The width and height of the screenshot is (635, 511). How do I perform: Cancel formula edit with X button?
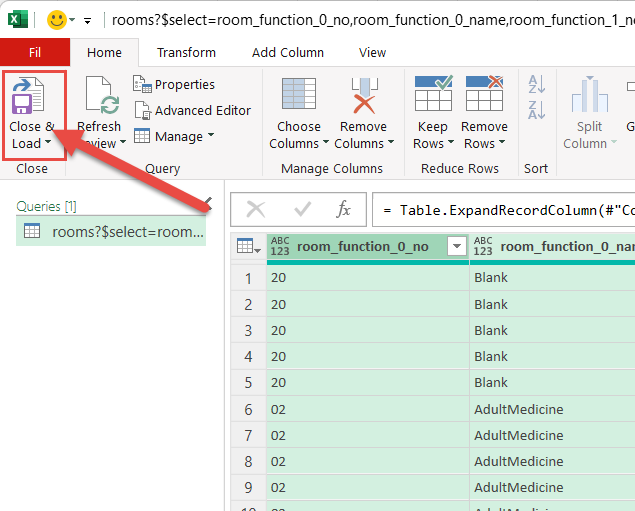click(256, 209)
